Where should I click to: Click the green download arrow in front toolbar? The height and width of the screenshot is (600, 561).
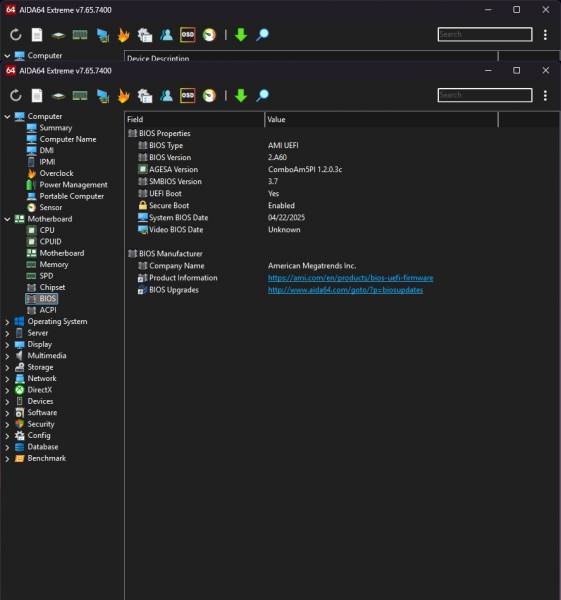(x=241, y=96)
